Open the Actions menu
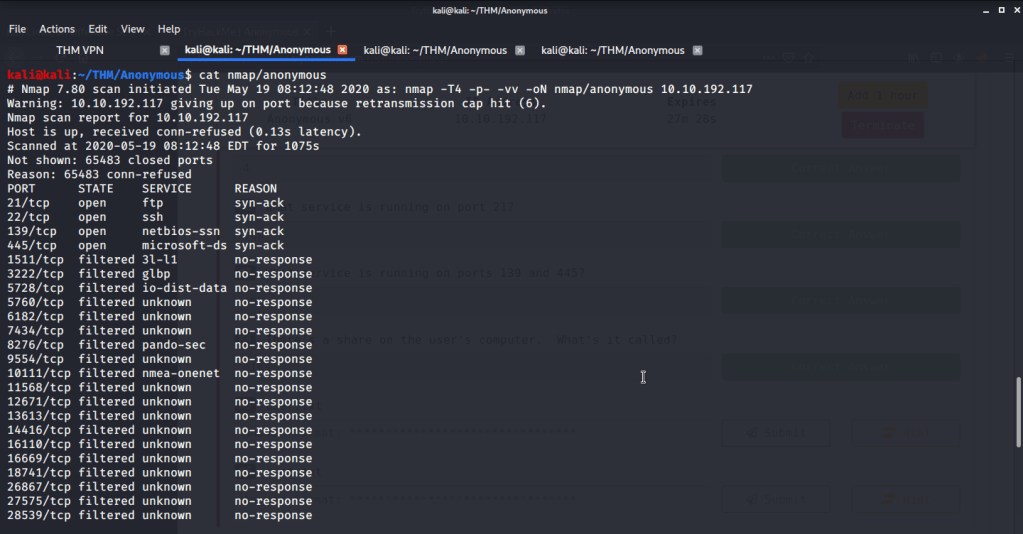The height and width of the screenshot is (534, 1023). [57, 29]
